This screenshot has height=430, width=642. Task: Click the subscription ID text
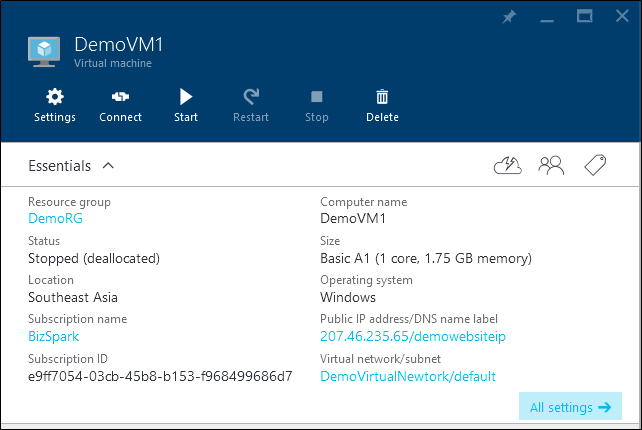160,376
